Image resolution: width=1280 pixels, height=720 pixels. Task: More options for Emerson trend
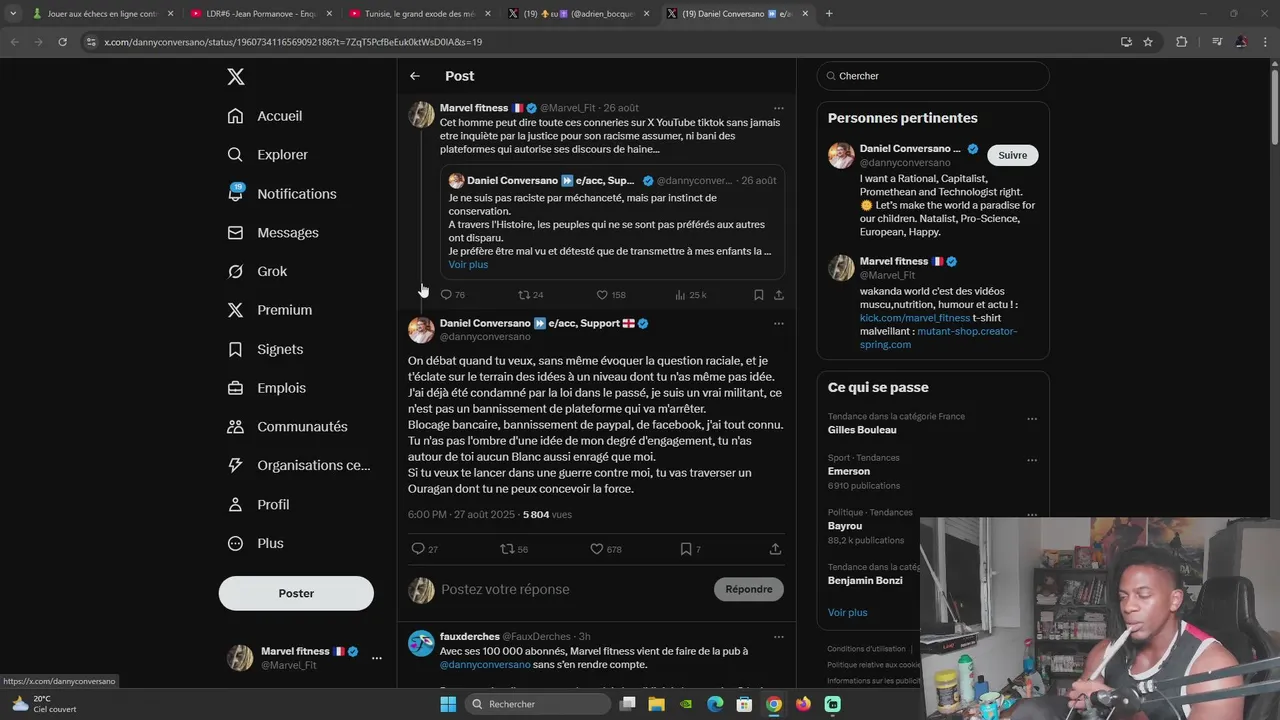[x=1032, y=460]
